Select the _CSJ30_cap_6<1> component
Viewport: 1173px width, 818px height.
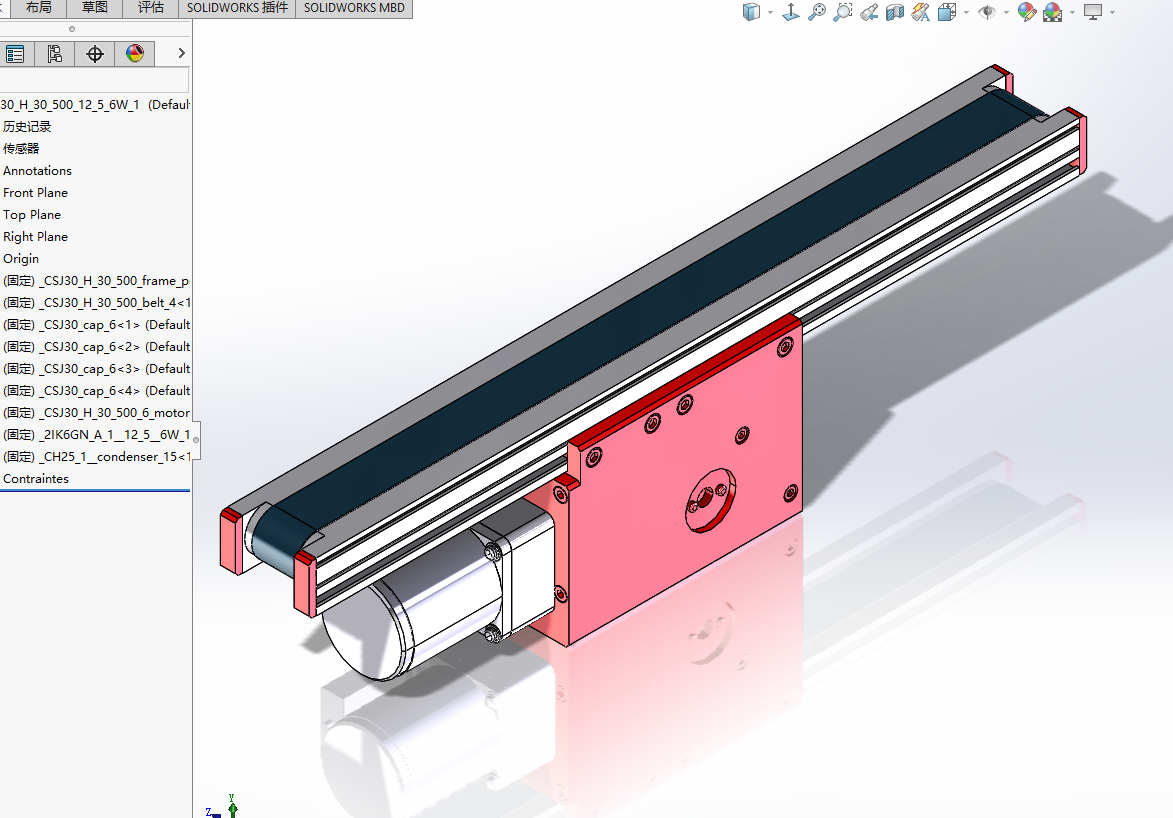(x=96, y=325)
